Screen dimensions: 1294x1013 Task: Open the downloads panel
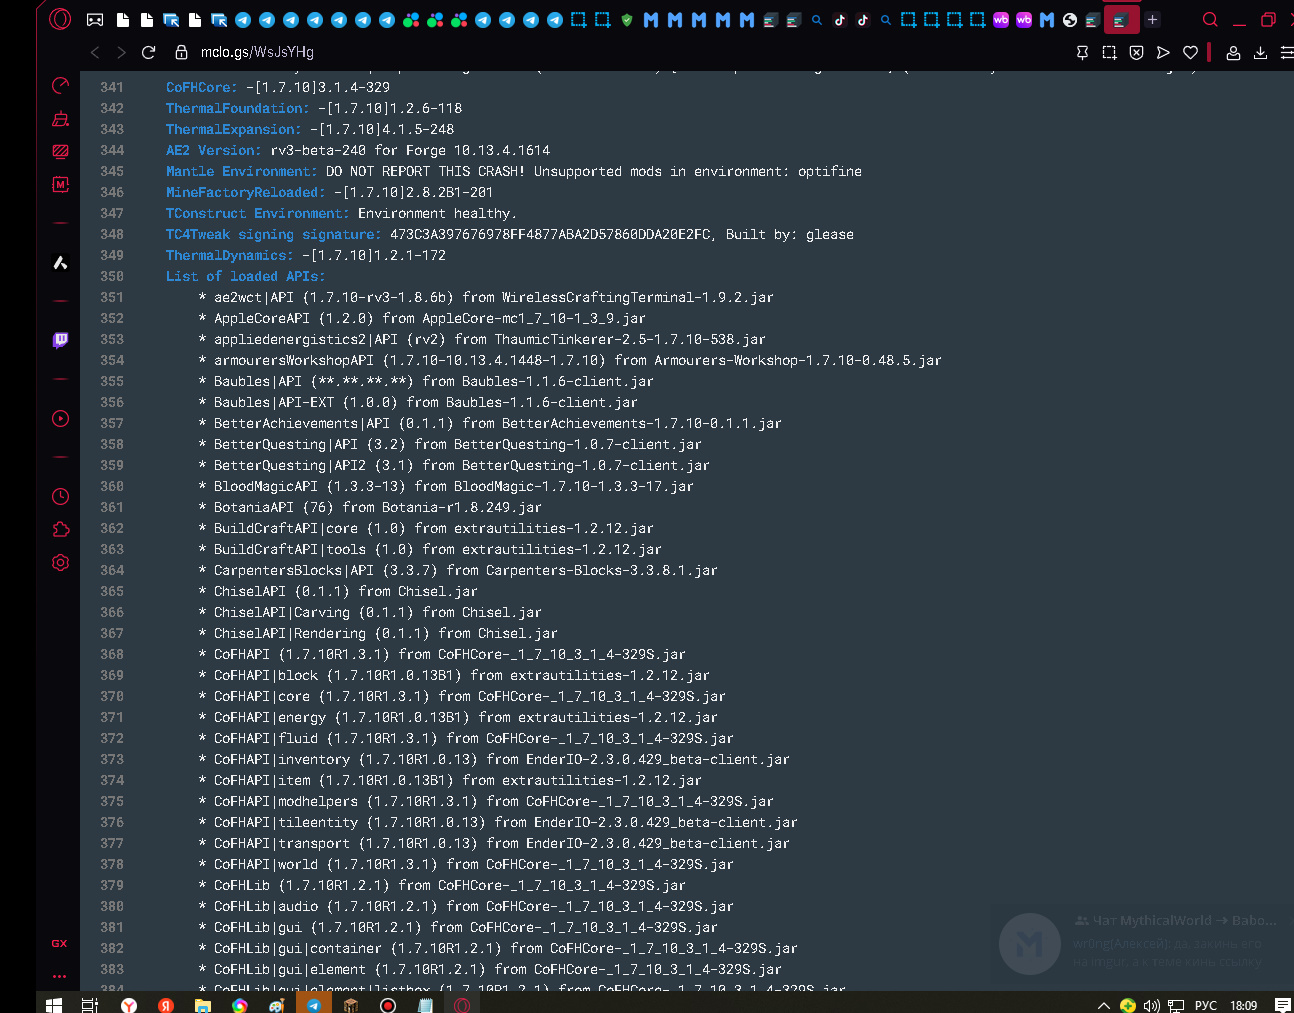point(1260,52)
